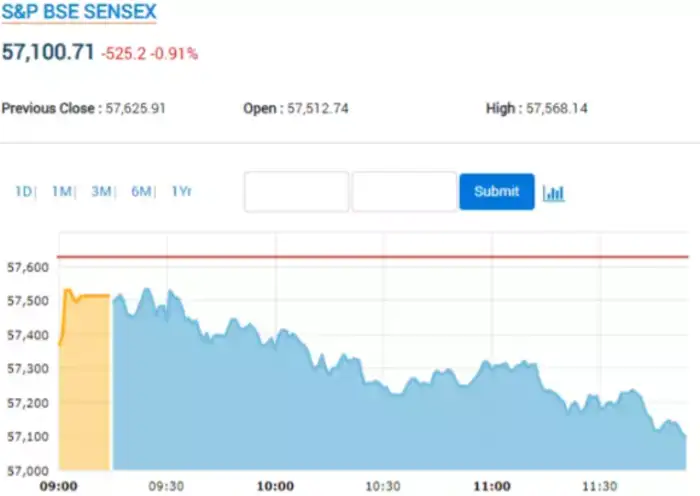
Task: Switch chart range to 3M
Action: (x=101, y=191)
